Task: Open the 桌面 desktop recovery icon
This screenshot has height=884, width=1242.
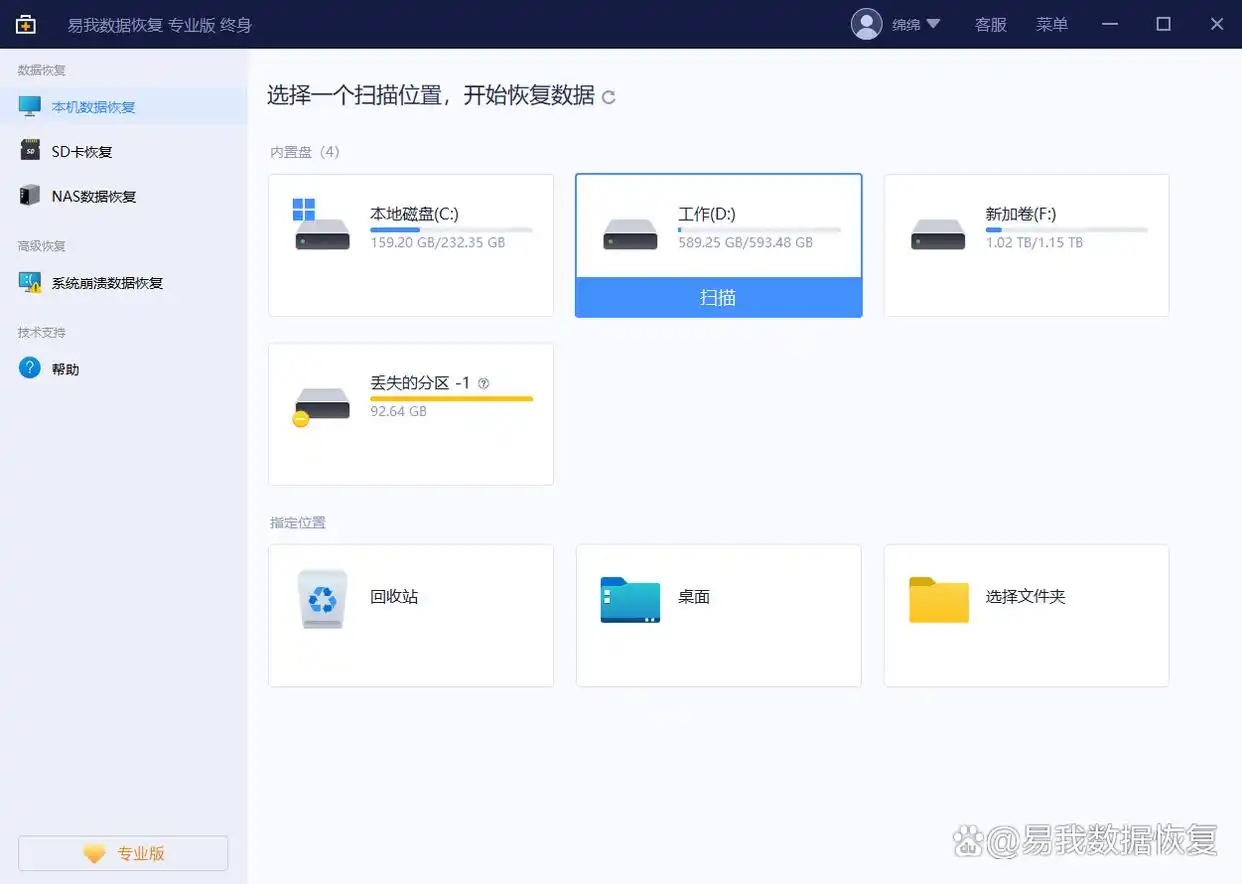Action: click(629, 598)
